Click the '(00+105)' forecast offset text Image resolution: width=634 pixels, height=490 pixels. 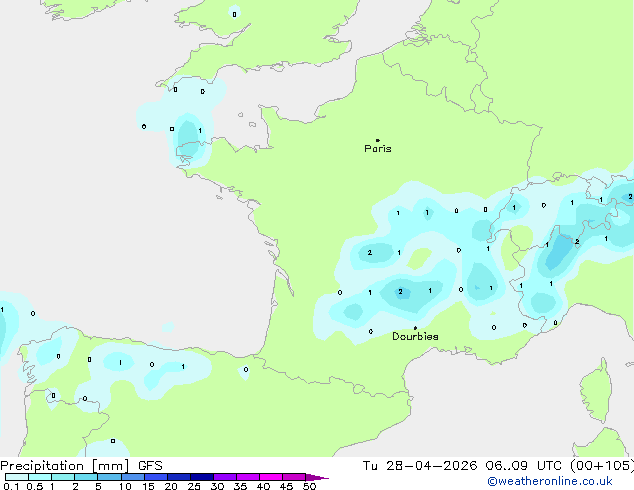click(602, 466)
